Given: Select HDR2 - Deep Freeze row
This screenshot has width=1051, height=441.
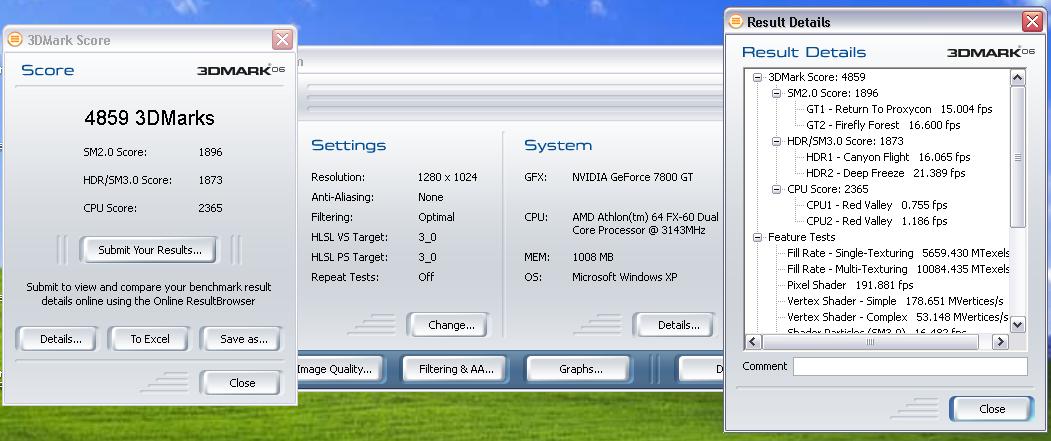Looking at the screenshot, I should [x=885, y=173].
